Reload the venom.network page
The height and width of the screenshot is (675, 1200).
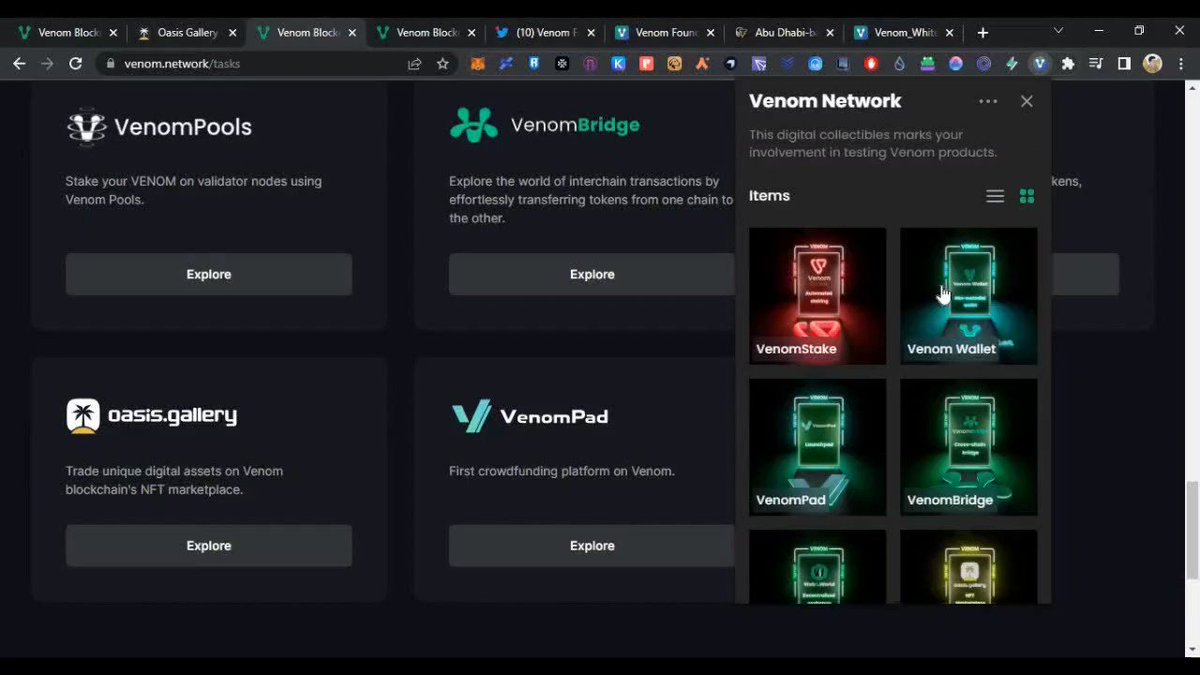(75, 63)
